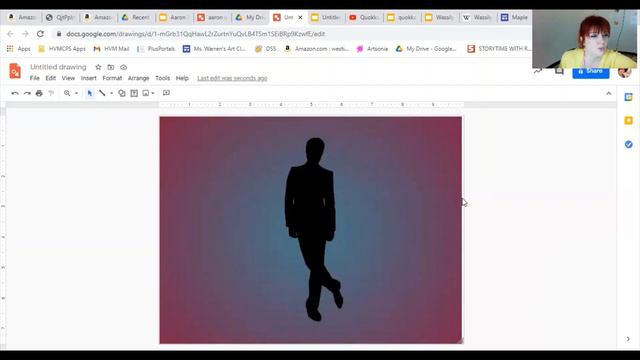Pick the Line tool

(x=102, y=93)
